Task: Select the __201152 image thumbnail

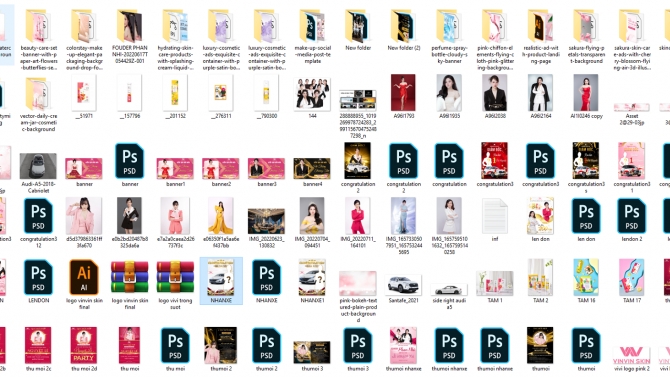Action: coord(175,93)
